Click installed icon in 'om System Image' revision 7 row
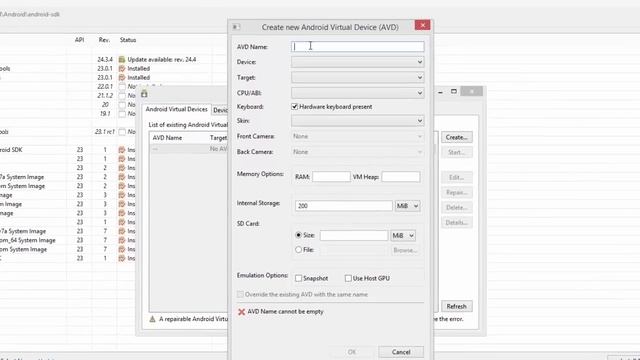 pyautogui.click(x=122, y=249)
